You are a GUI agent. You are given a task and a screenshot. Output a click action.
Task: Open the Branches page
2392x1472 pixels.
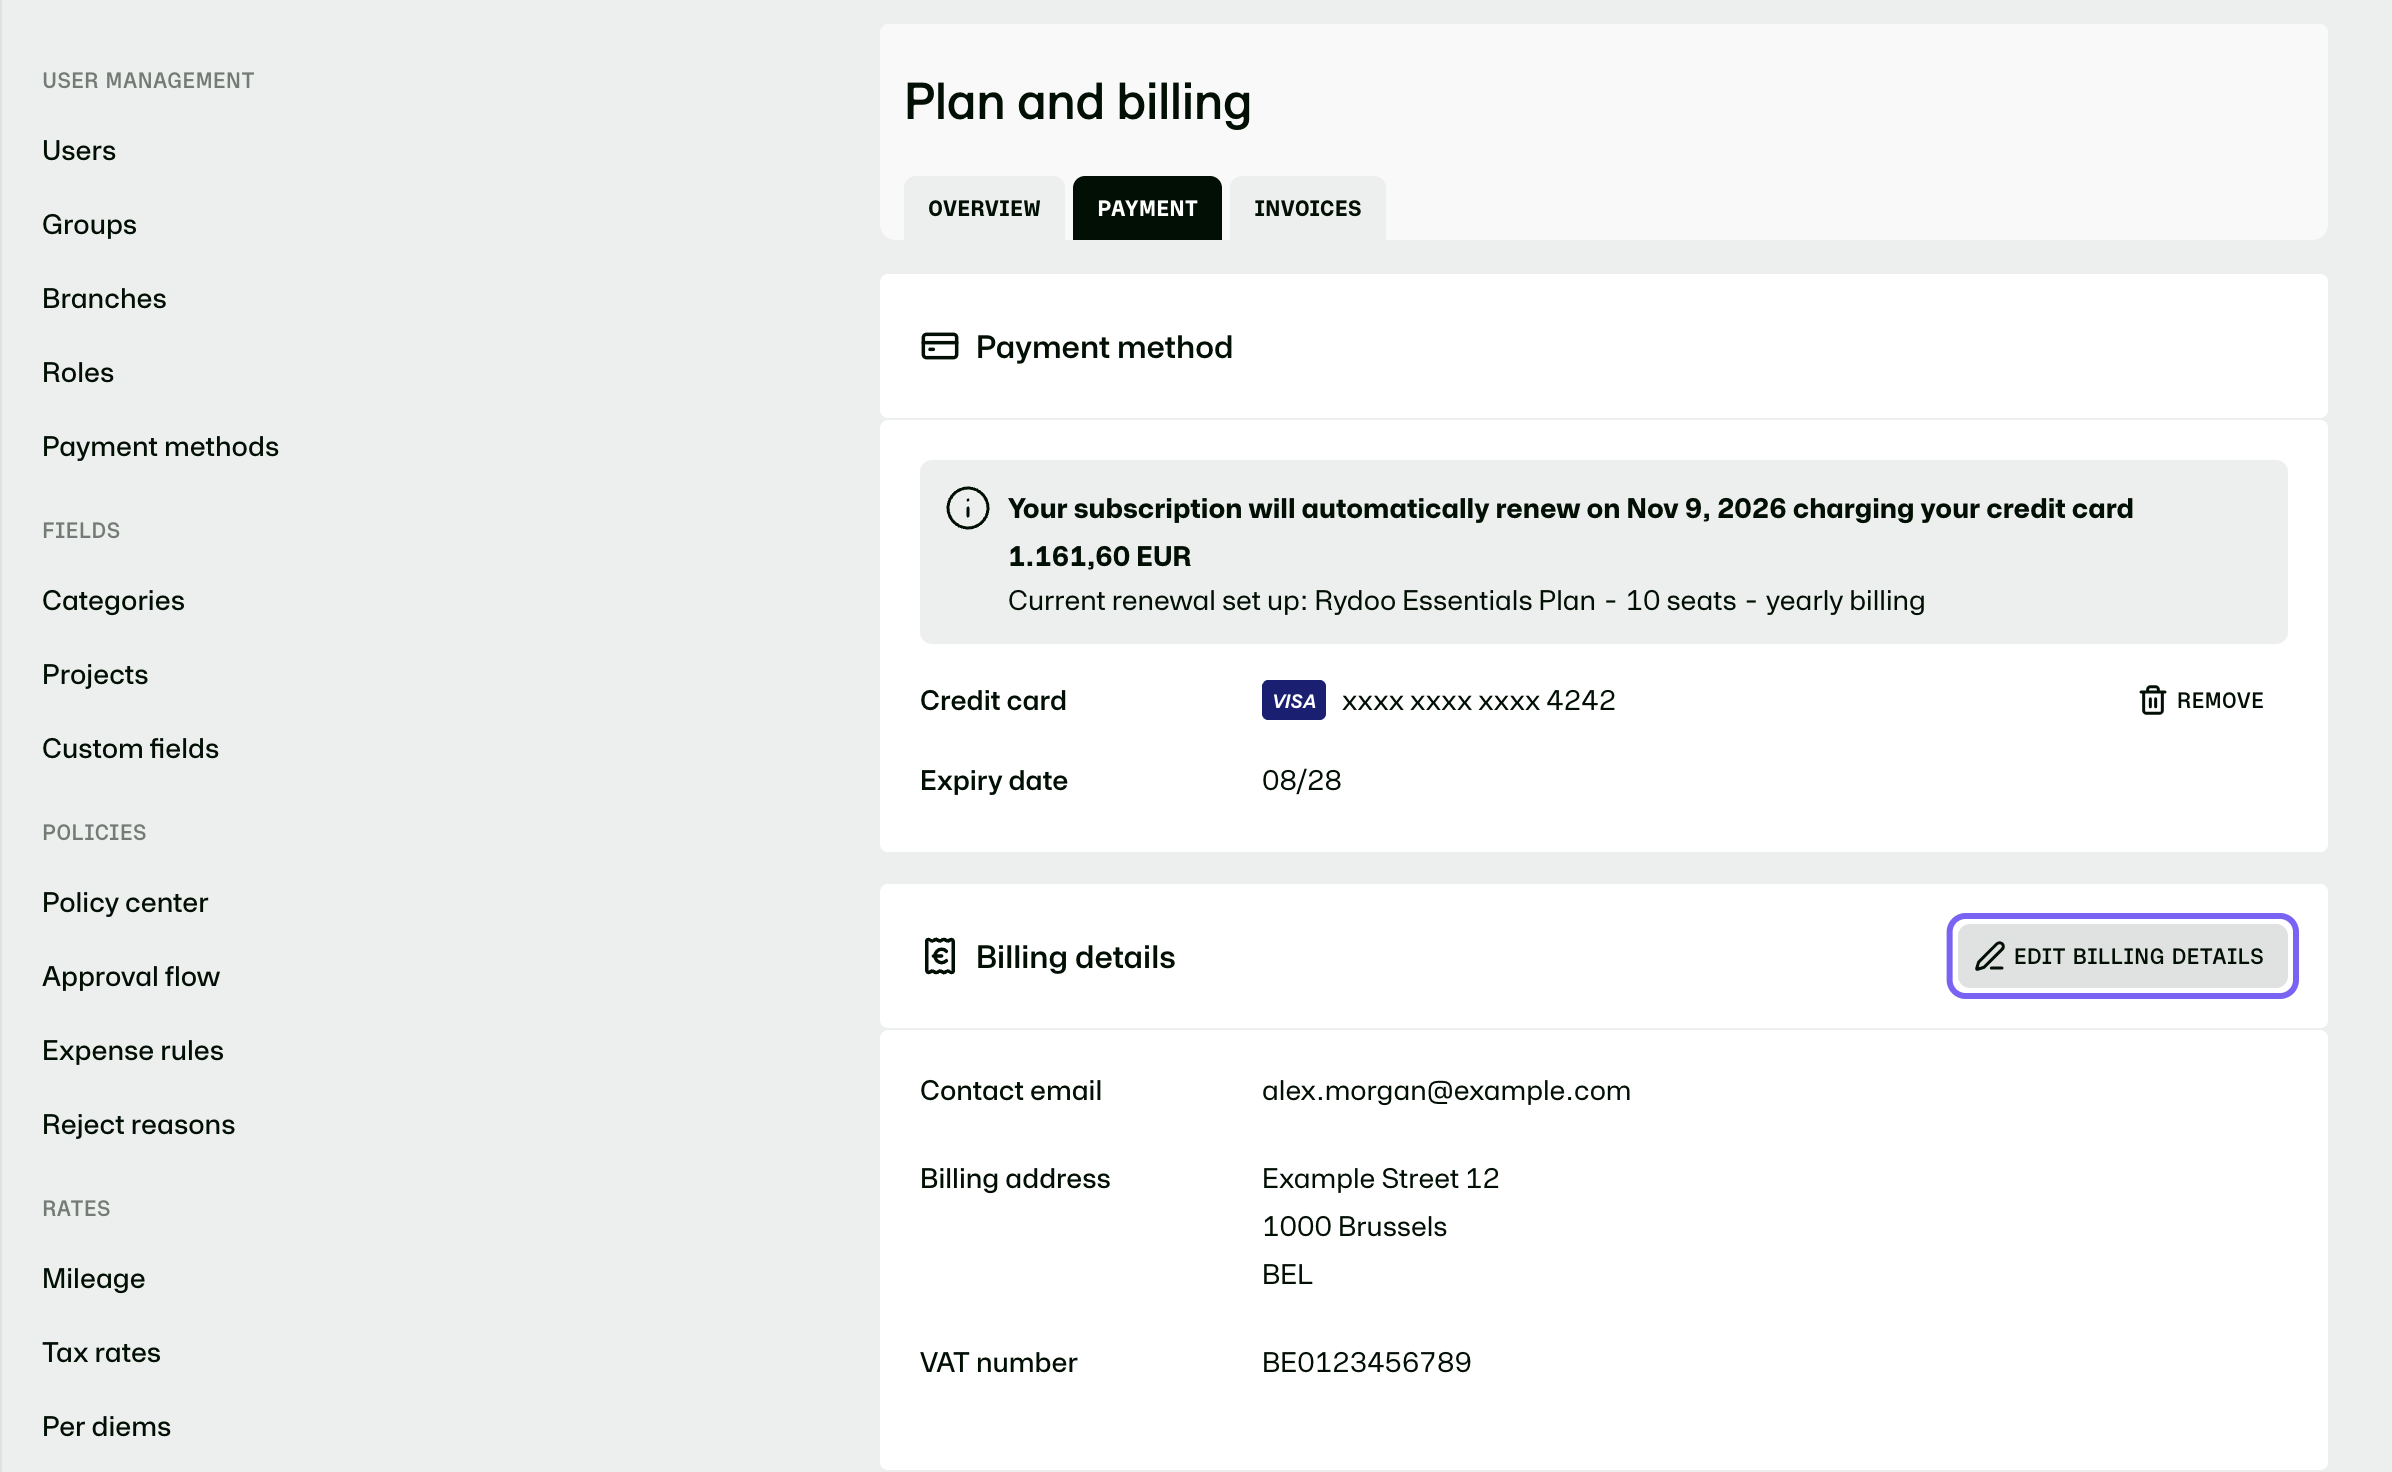tap(104, 298)
